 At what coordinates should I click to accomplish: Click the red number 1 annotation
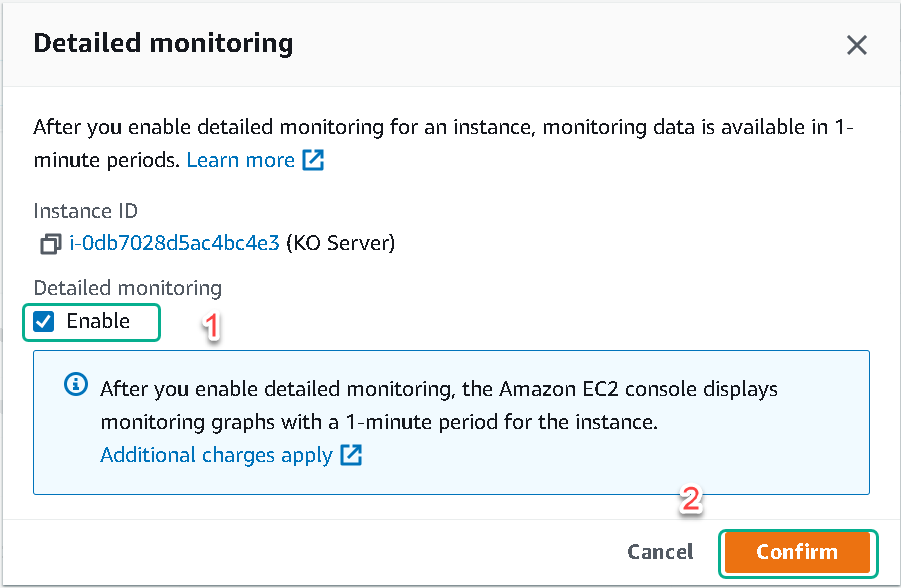tap(211, 326)
